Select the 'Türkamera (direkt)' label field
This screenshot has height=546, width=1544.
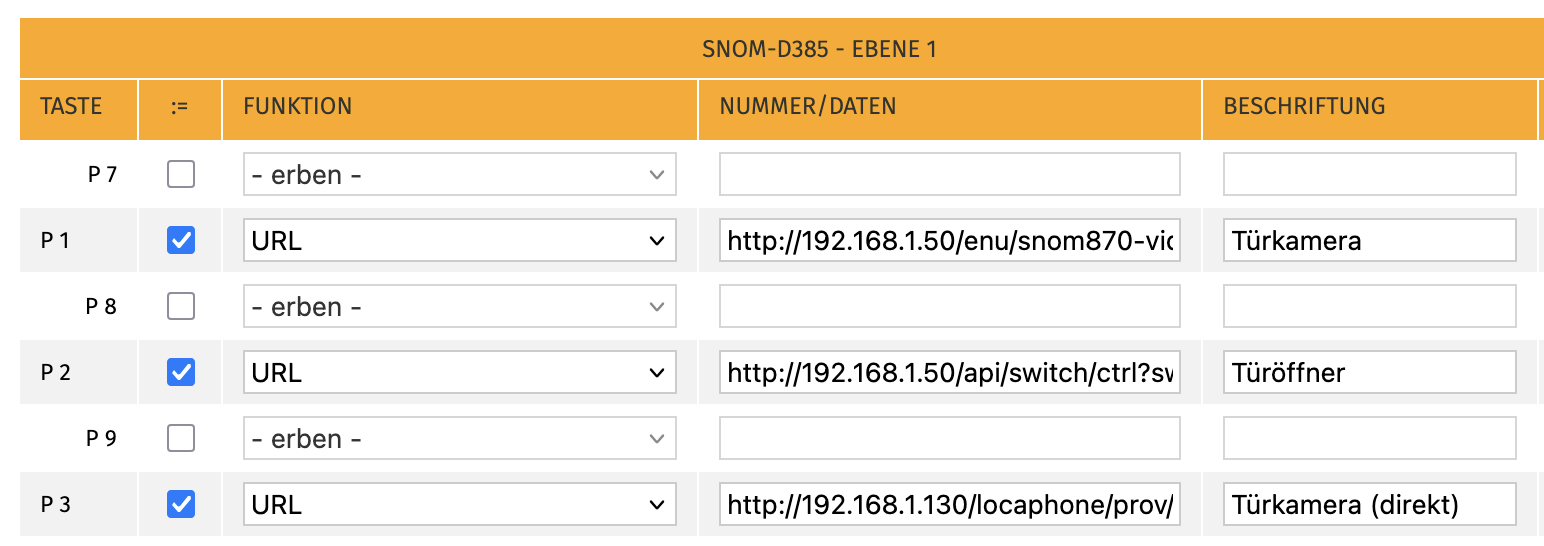1369,505
